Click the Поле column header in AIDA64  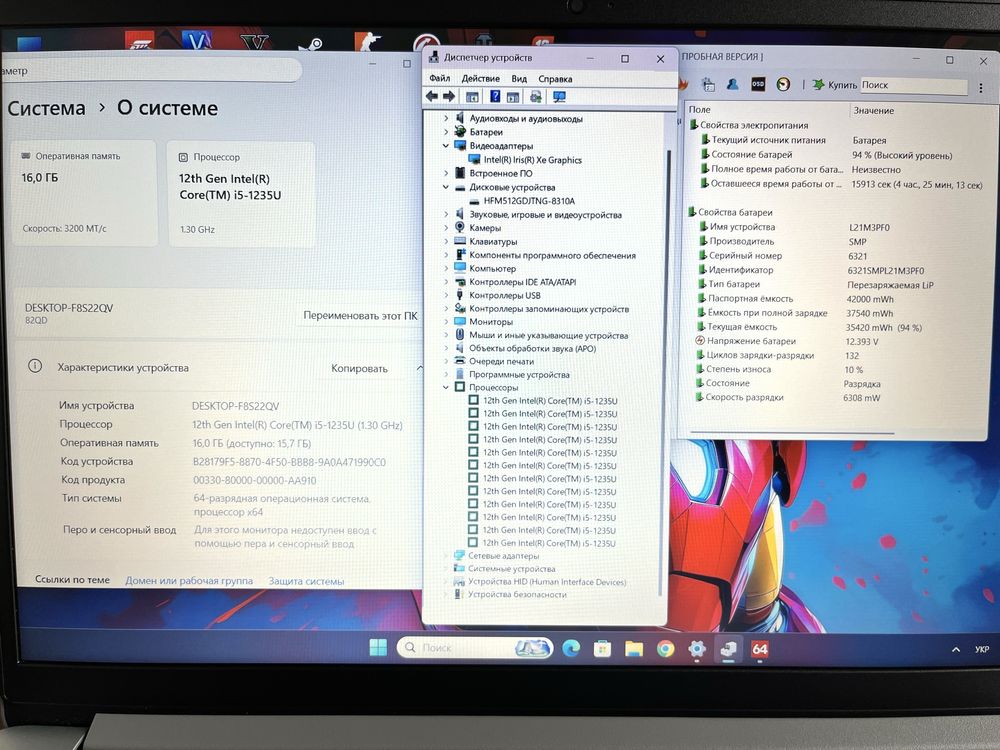click(700, 110)
